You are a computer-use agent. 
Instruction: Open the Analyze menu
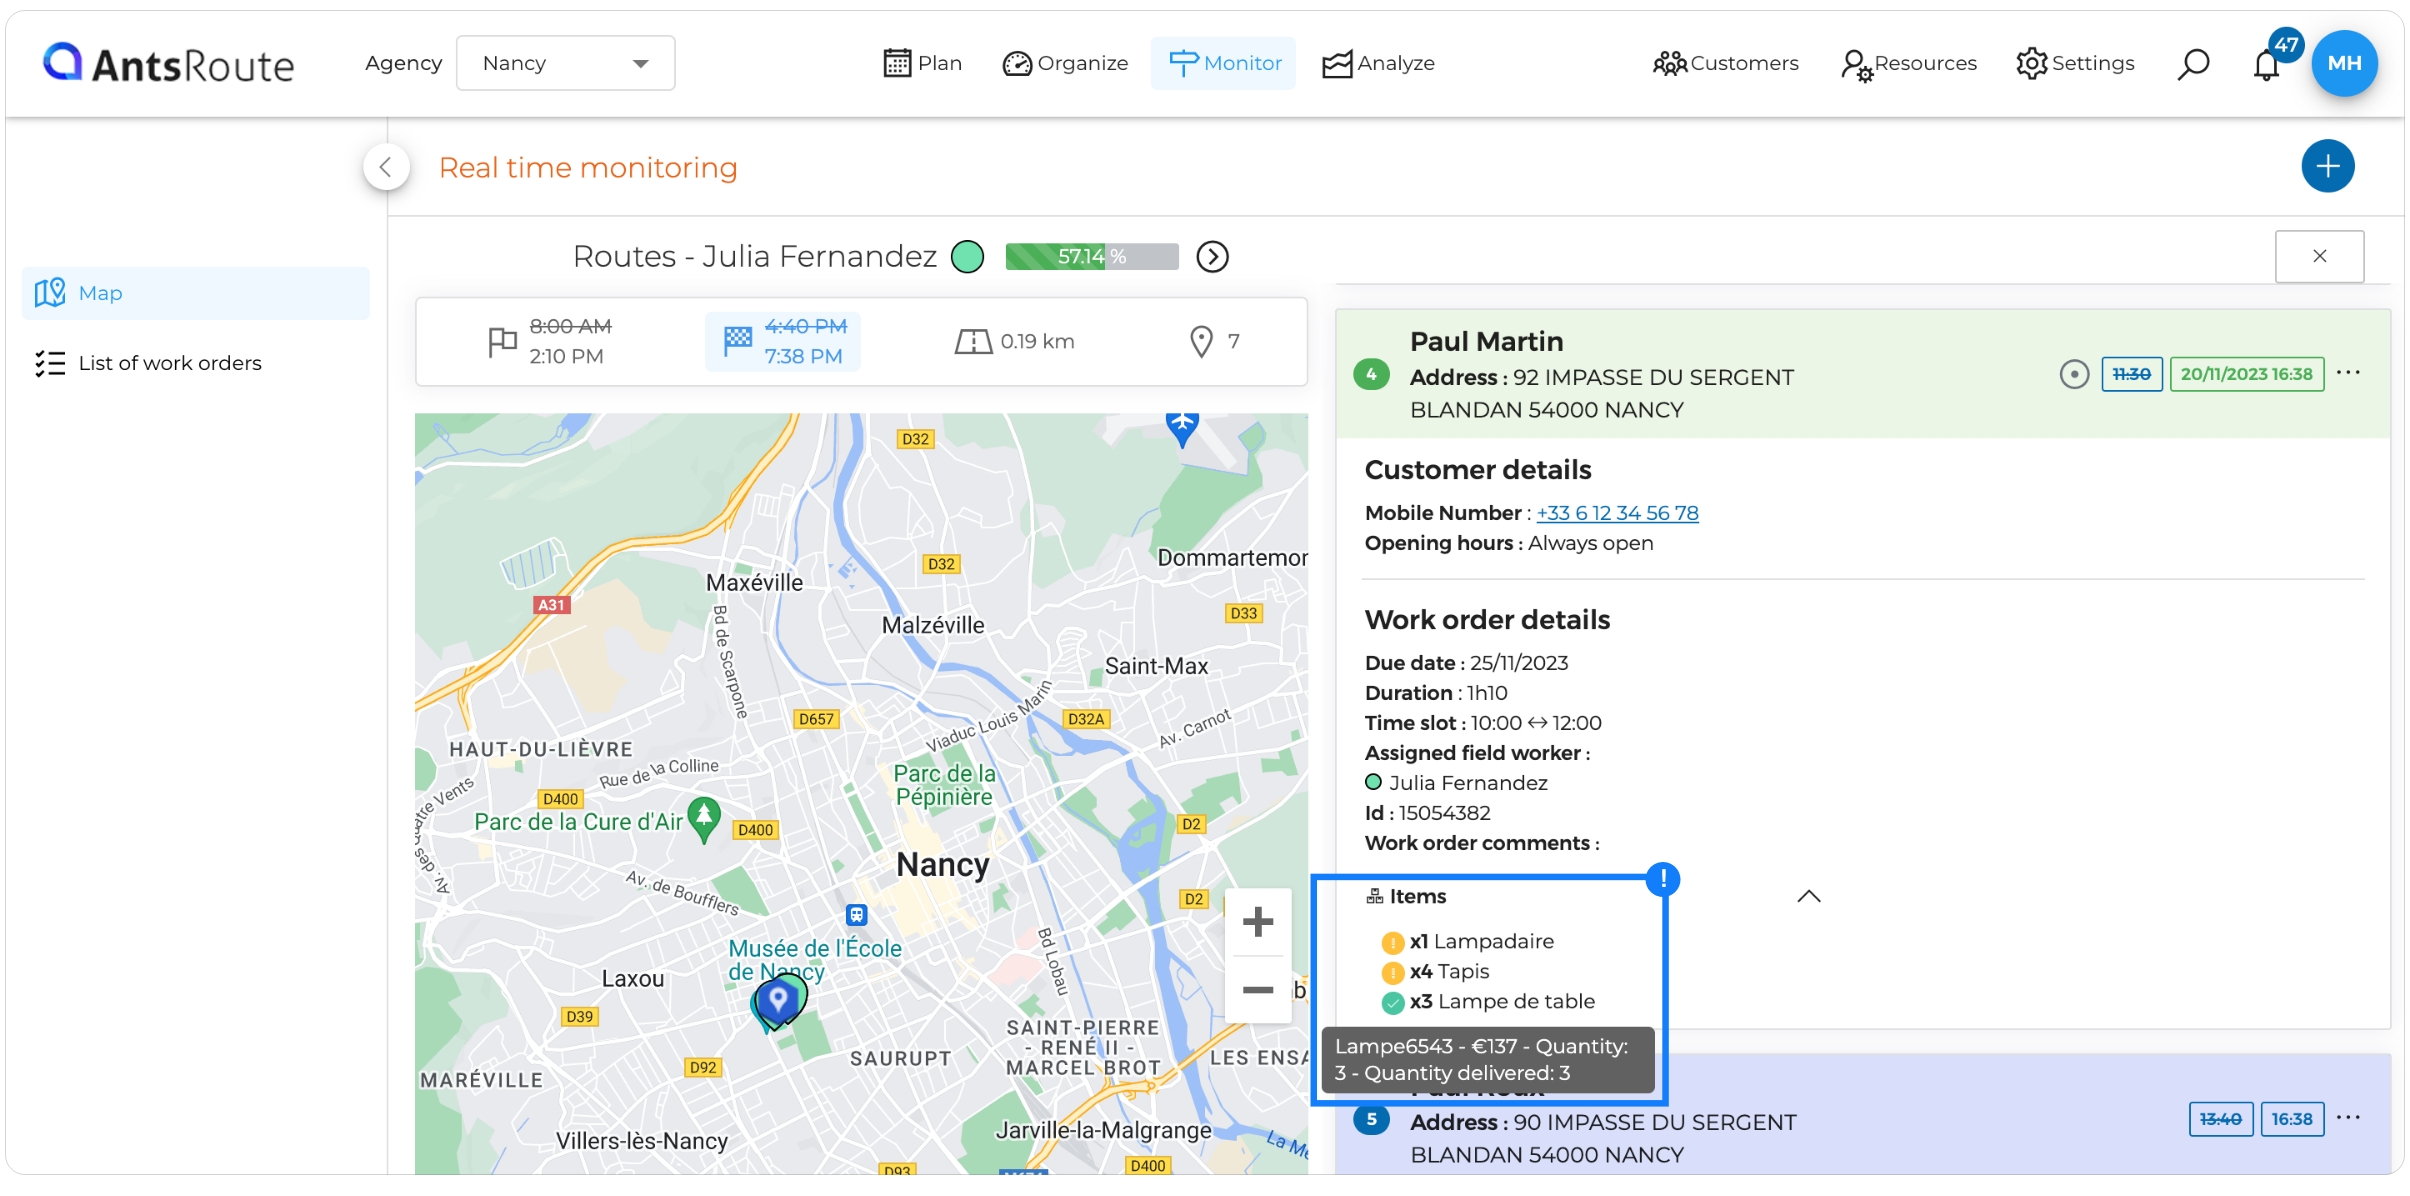click(1378, 63)
